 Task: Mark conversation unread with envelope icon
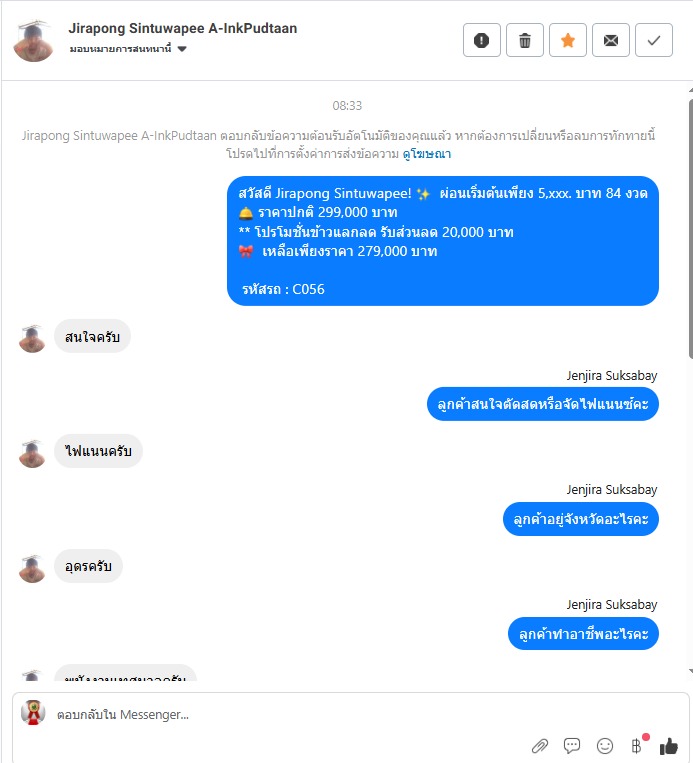click(x=611, y=40)
